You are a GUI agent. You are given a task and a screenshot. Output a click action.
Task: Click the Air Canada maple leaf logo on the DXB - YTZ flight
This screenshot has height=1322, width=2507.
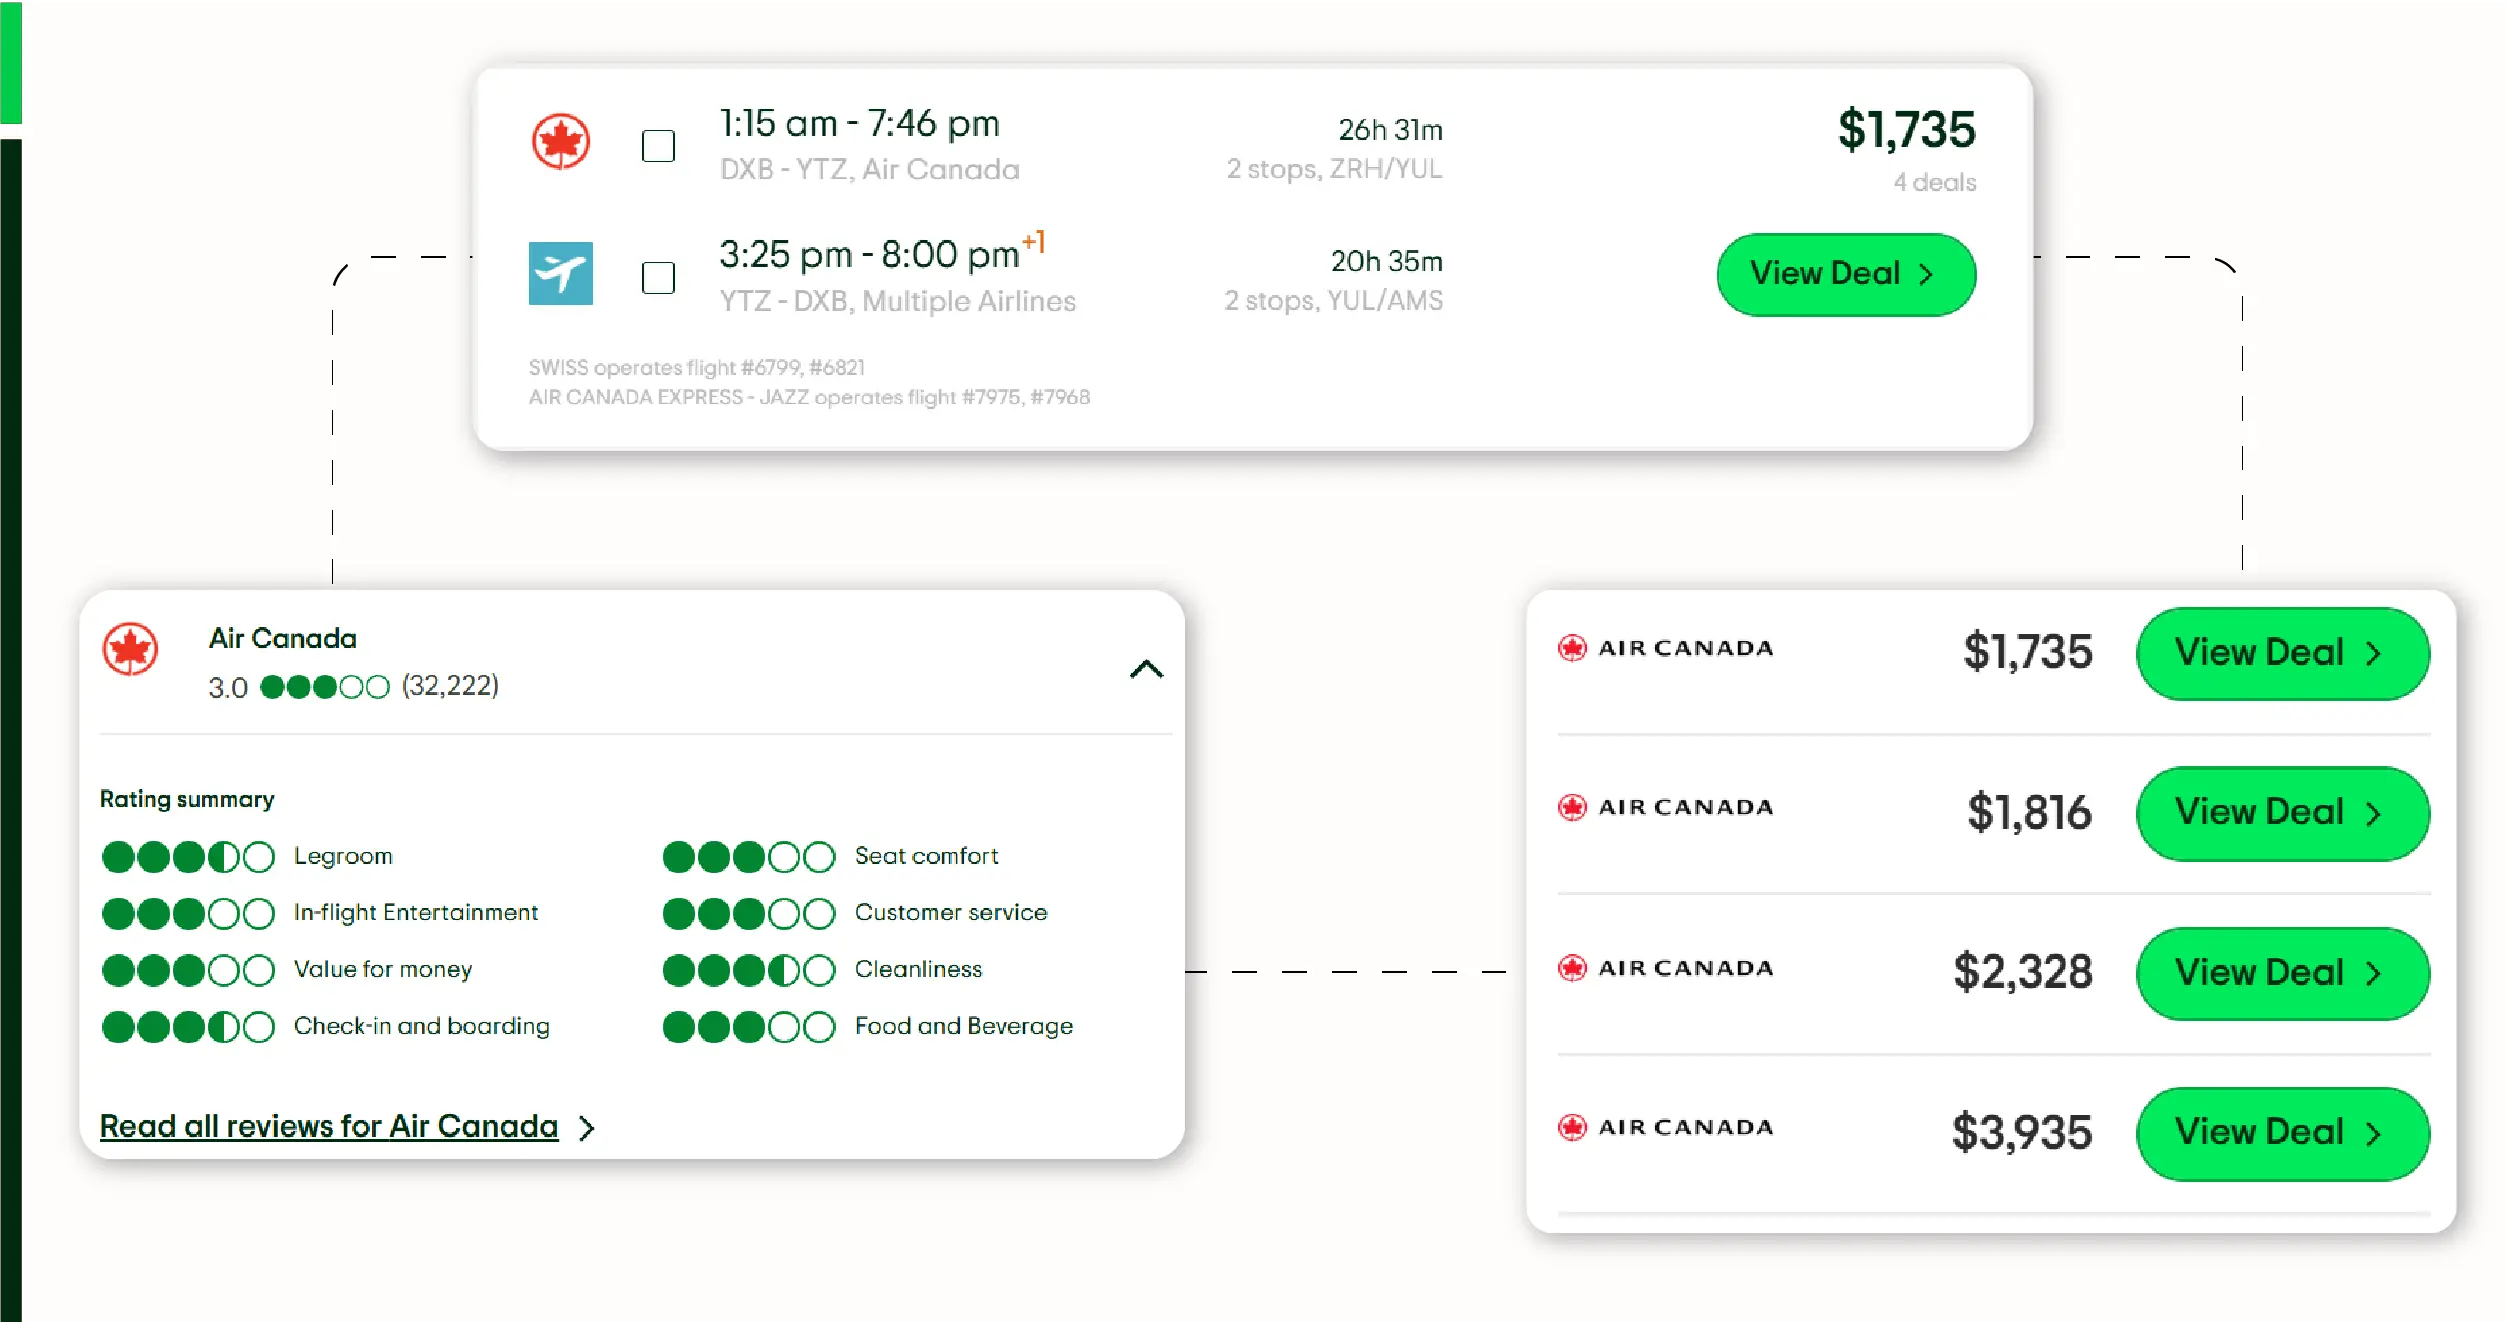(x=560, y=142)
